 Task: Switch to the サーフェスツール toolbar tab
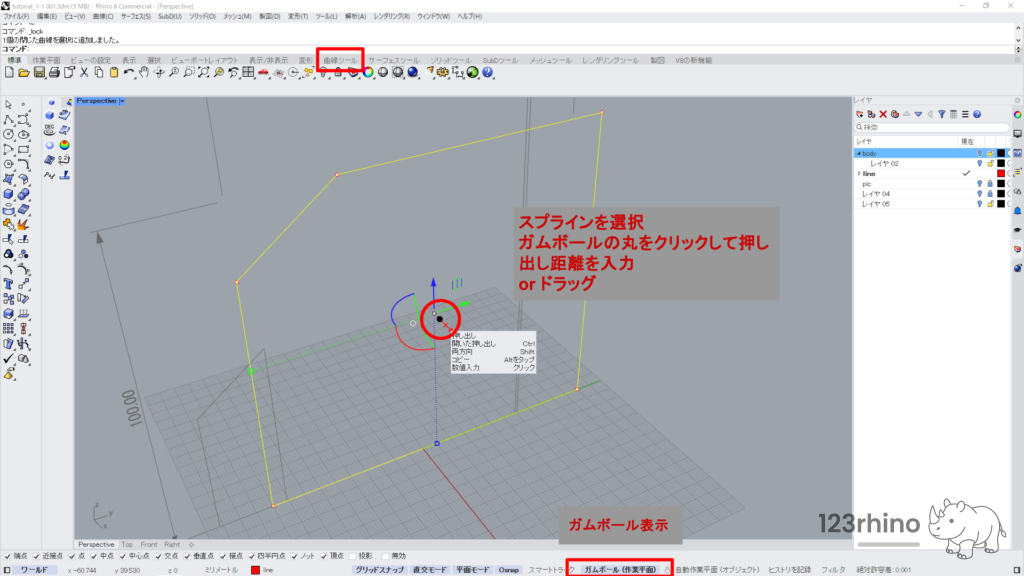coord(394,60)
